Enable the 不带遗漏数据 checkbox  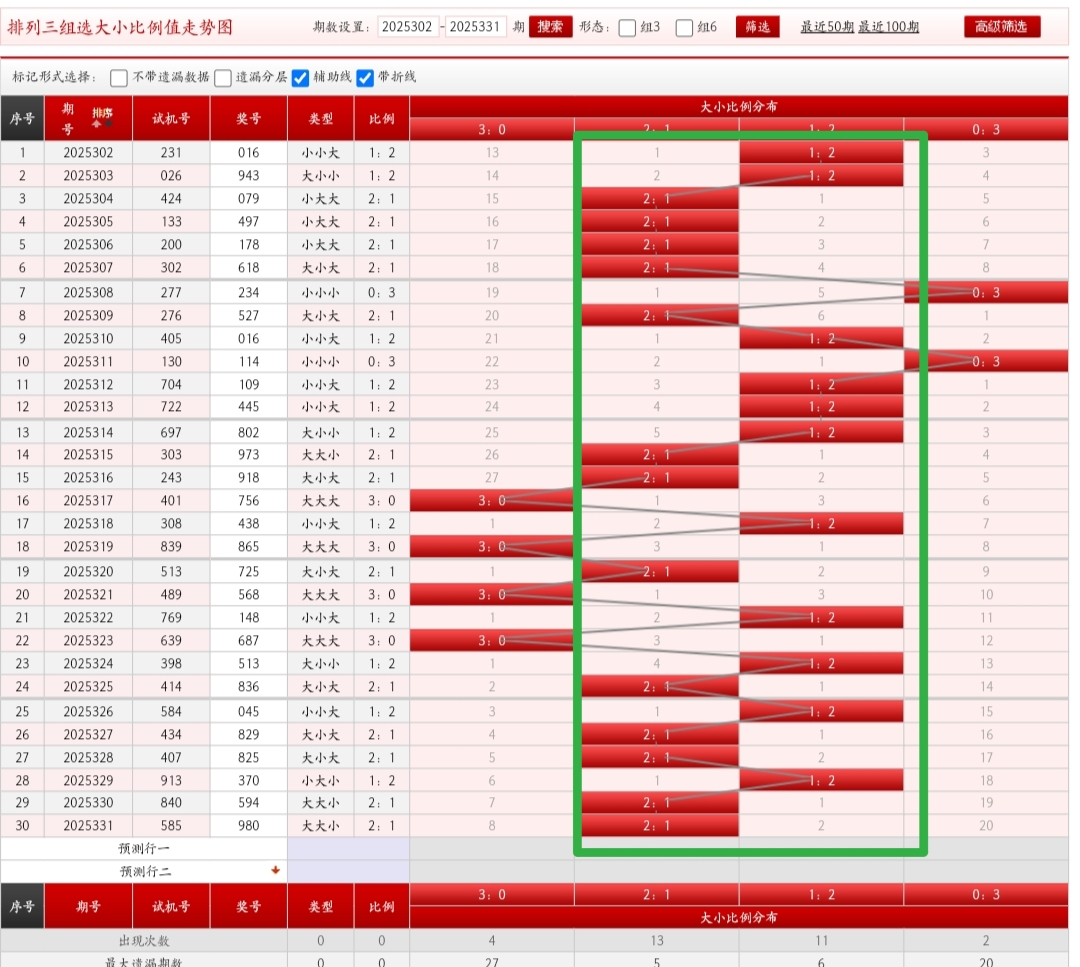[119, 78]
